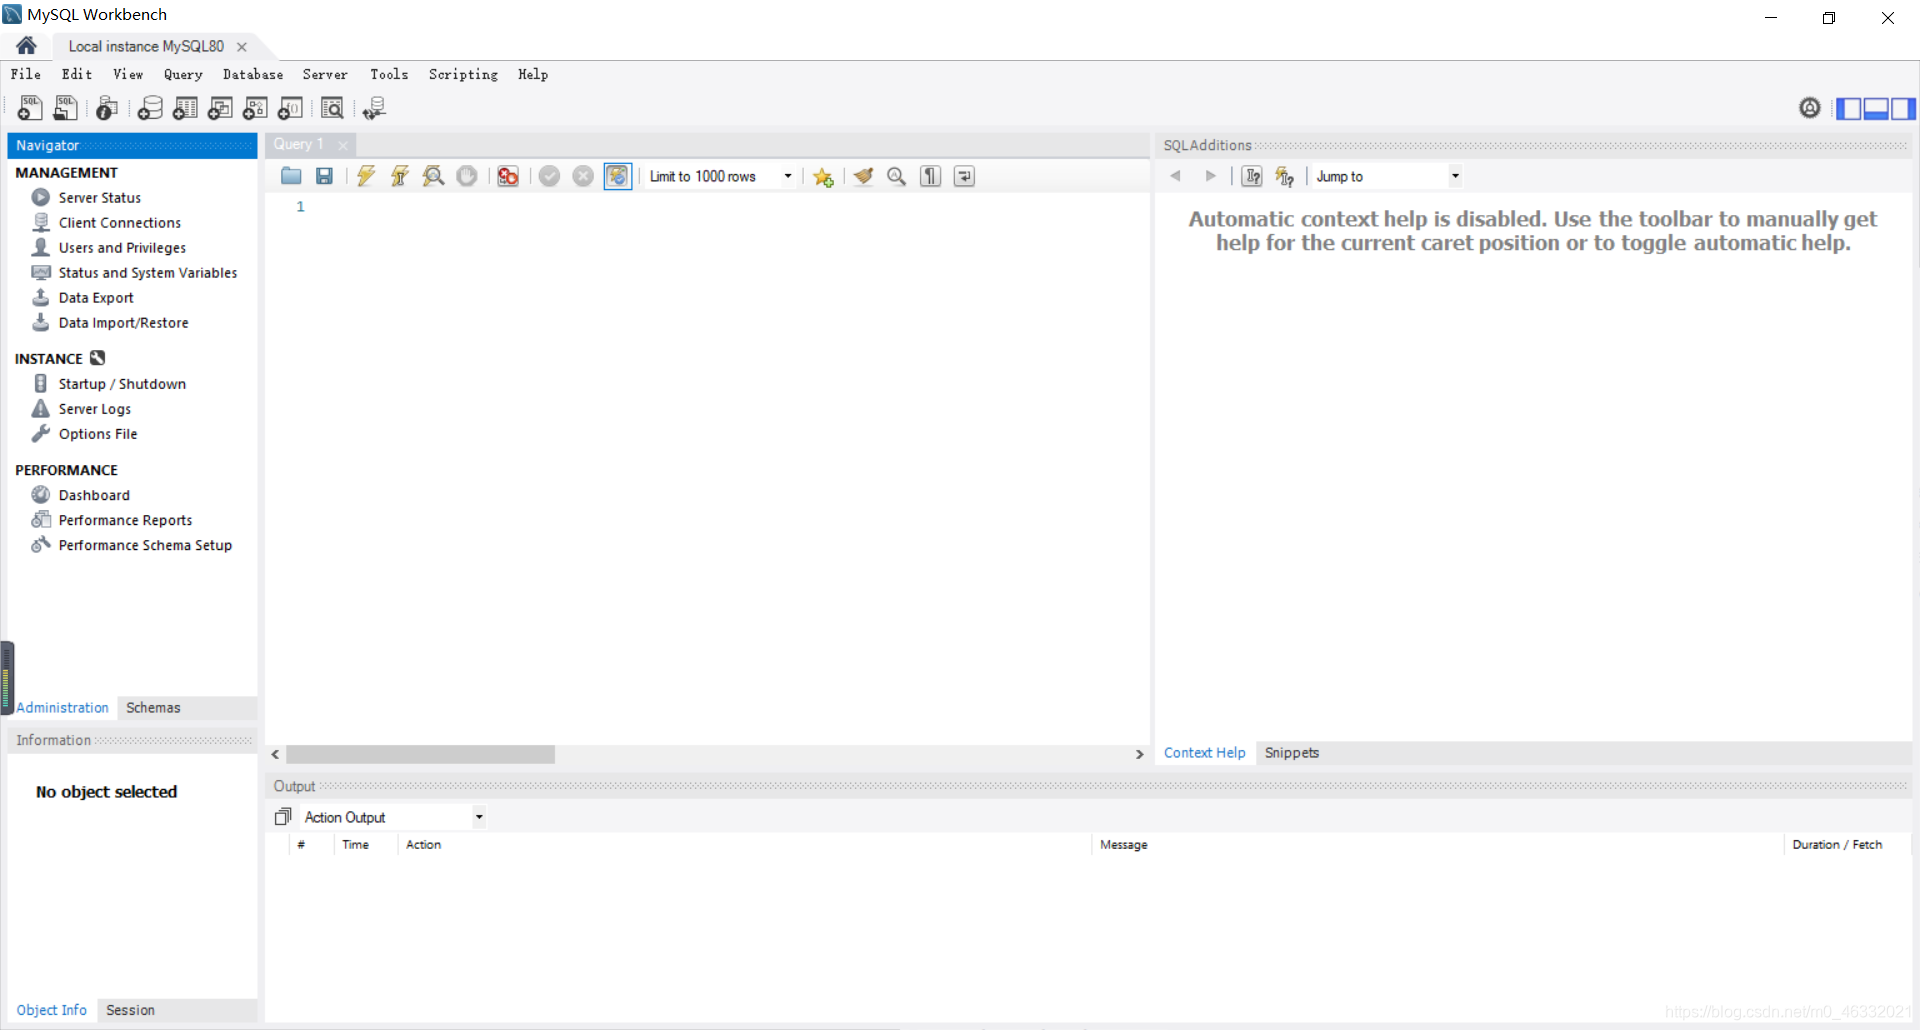The height and width of the screenshot is (1030, 1920).
Task: Create a new schema using the database icon
Action: click(x=150, y=108)
